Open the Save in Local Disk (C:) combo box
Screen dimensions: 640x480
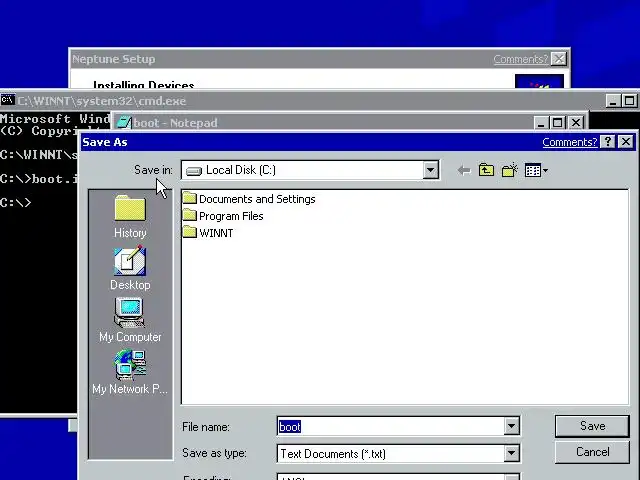tap(310, 170)
